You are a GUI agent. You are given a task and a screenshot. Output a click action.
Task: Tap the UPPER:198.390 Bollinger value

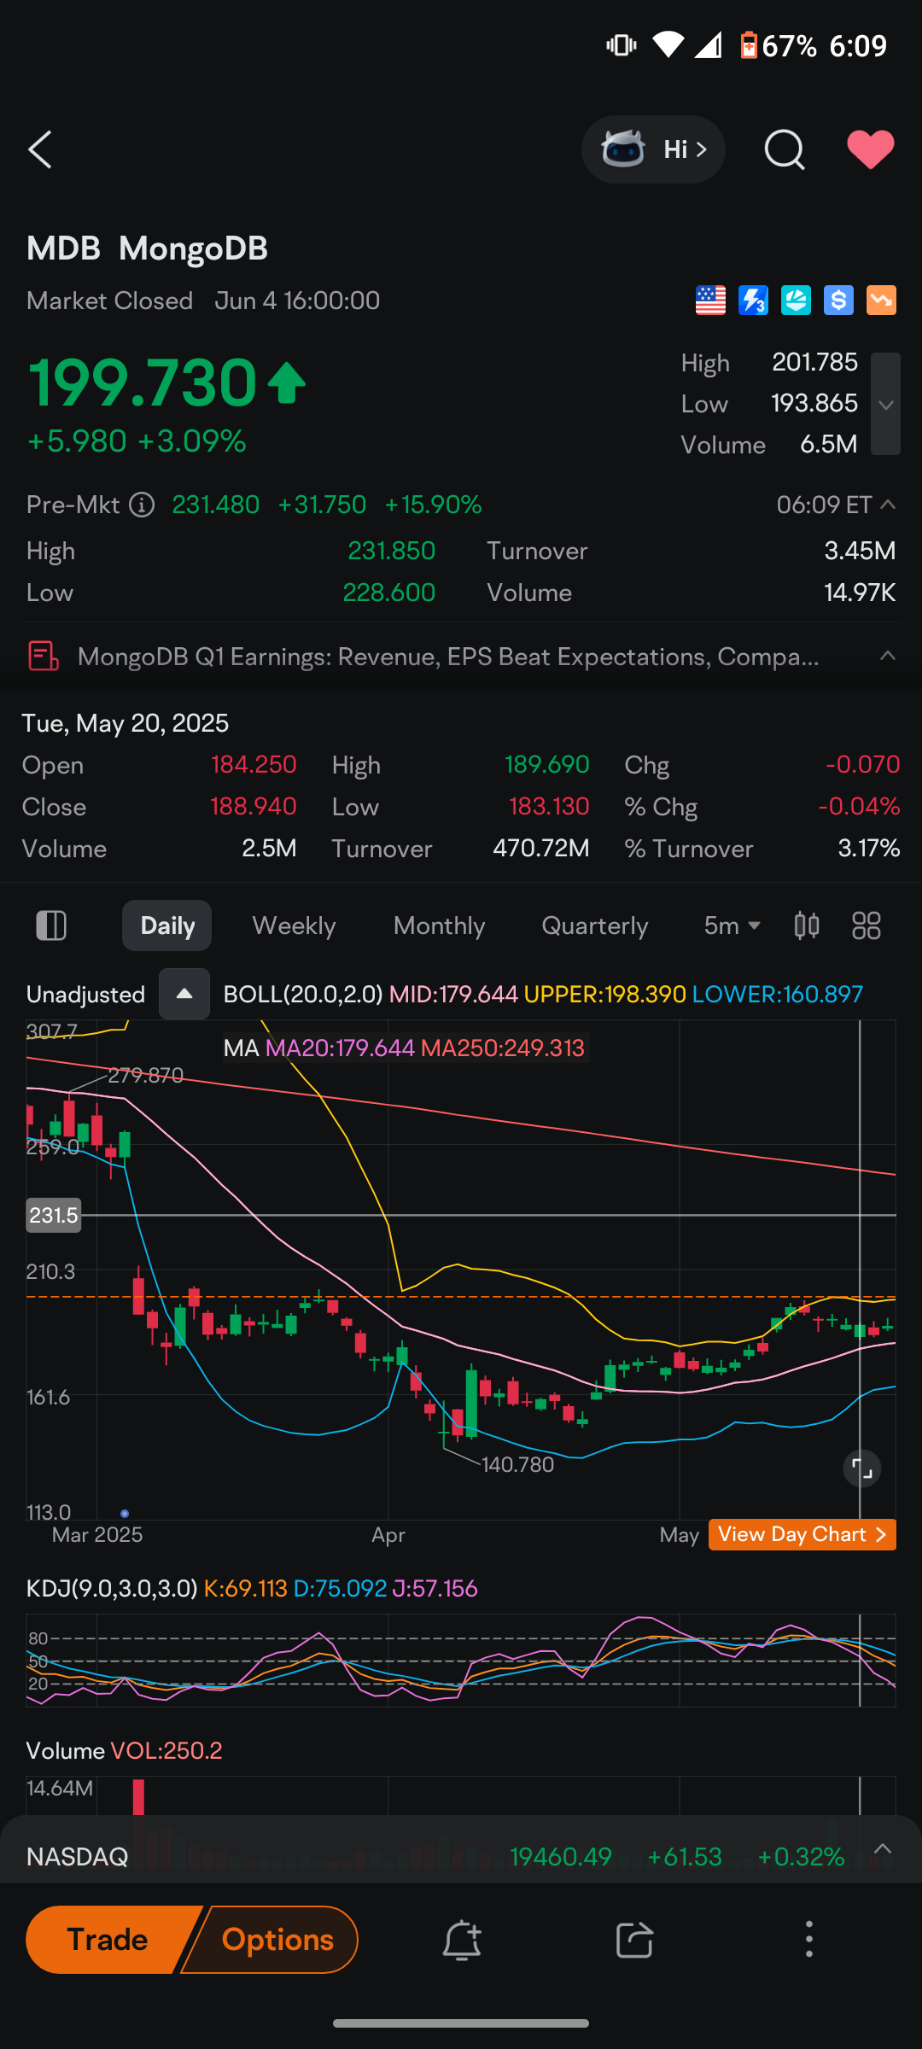[605, 995]
